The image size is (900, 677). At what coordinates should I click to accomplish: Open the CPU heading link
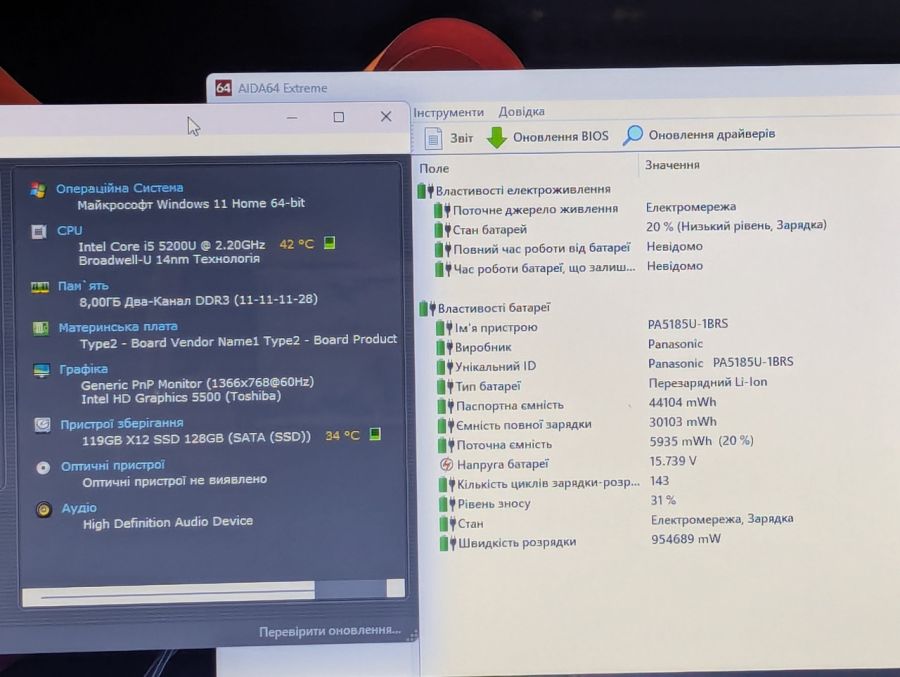pos(69,230)
